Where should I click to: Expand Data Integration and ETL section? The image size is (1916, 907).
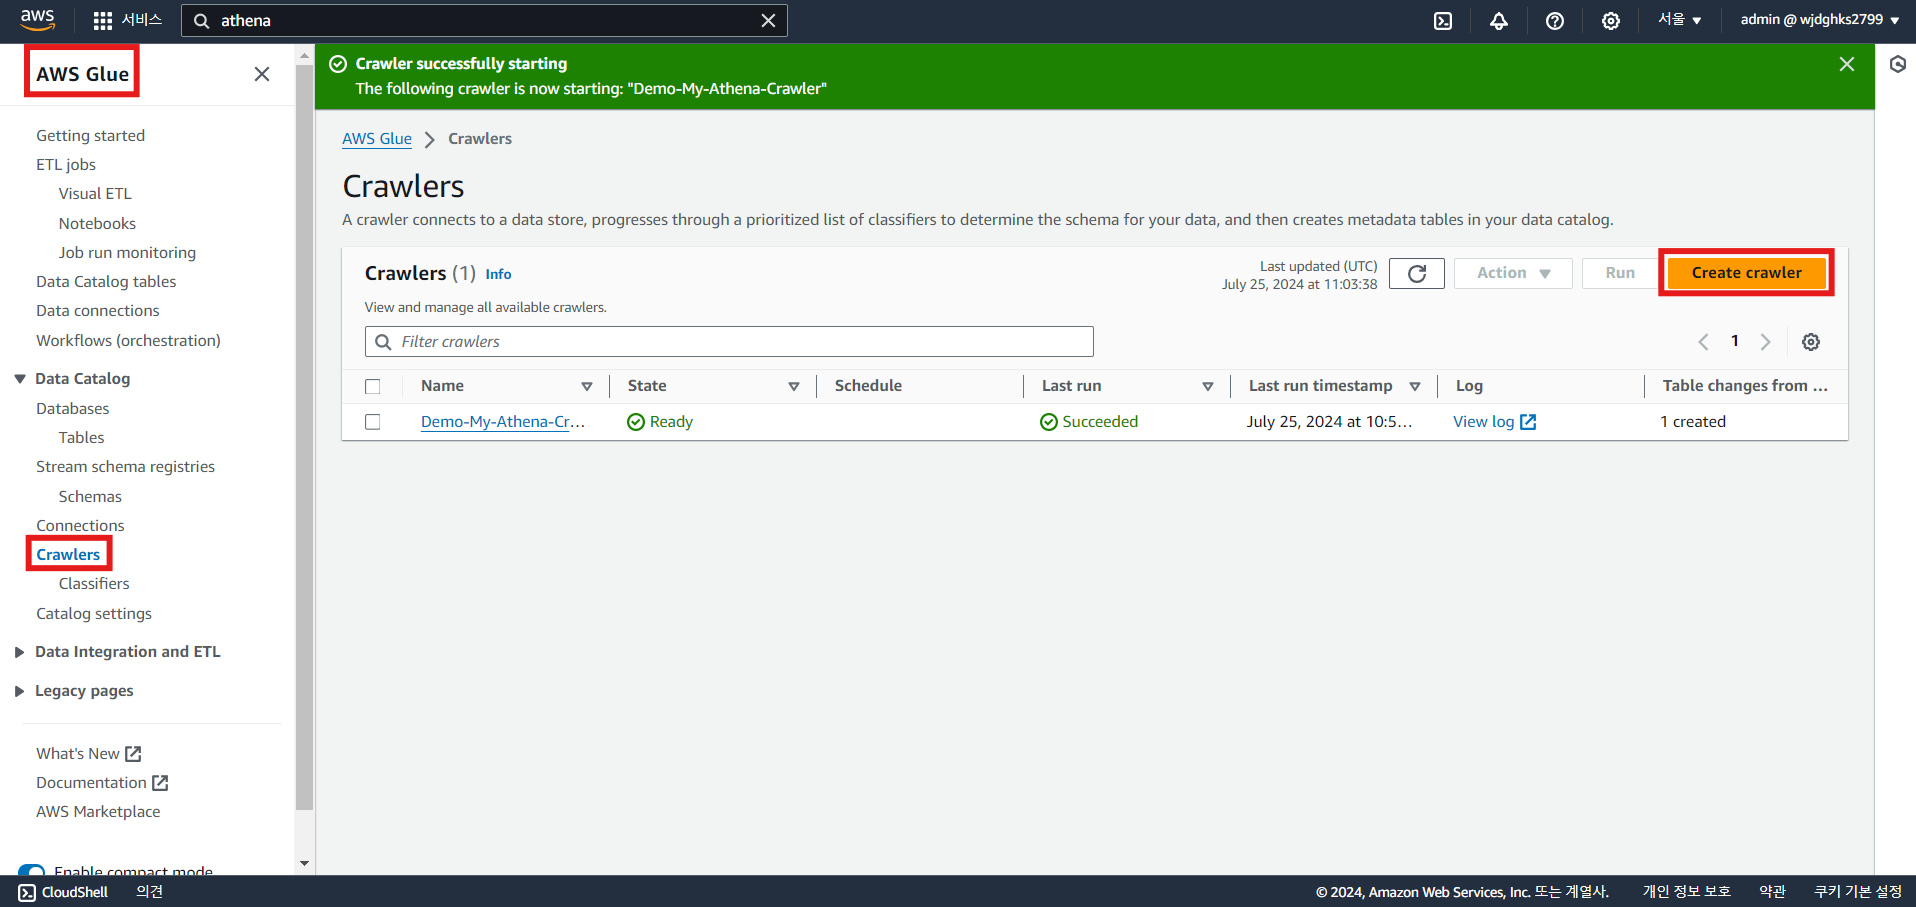[20, 652]
